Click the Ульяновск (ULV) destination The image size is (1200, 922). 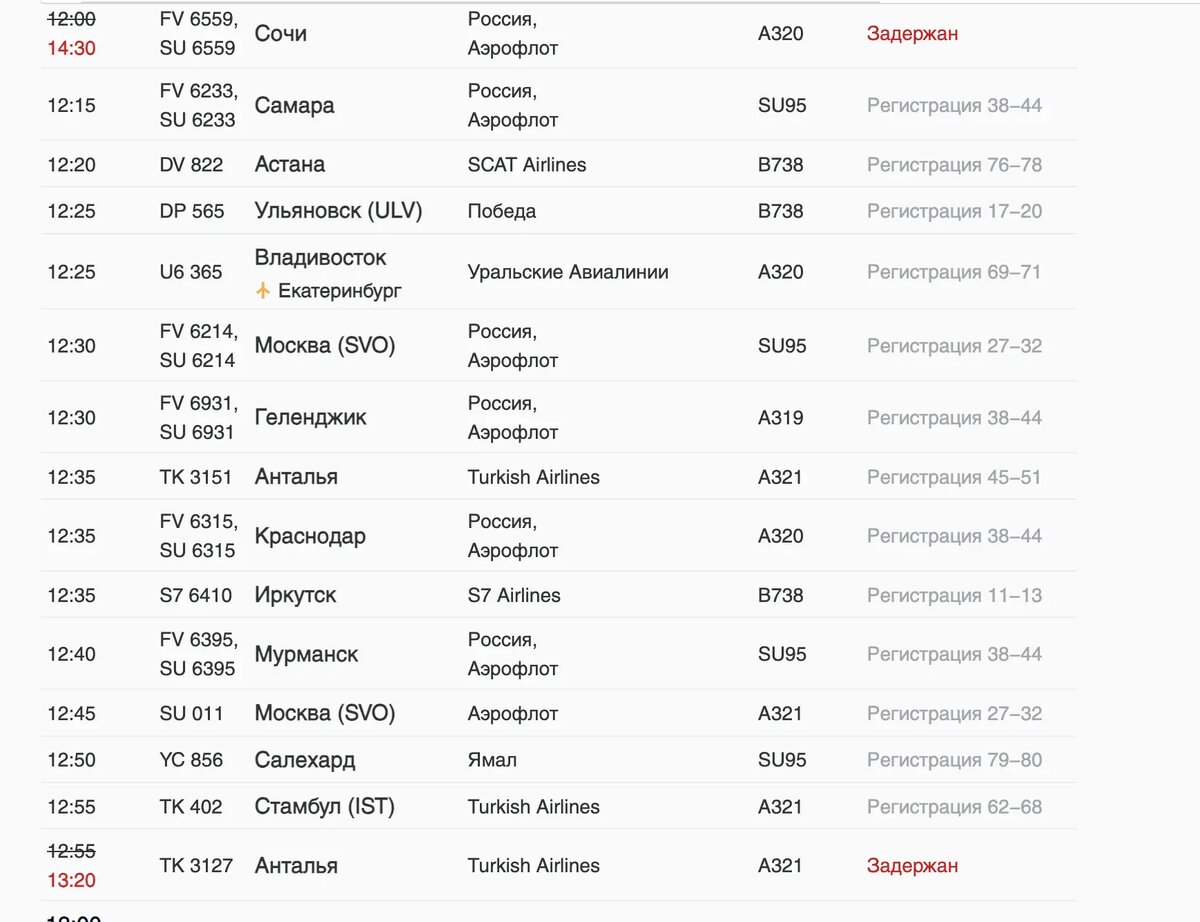coord(339,211)
